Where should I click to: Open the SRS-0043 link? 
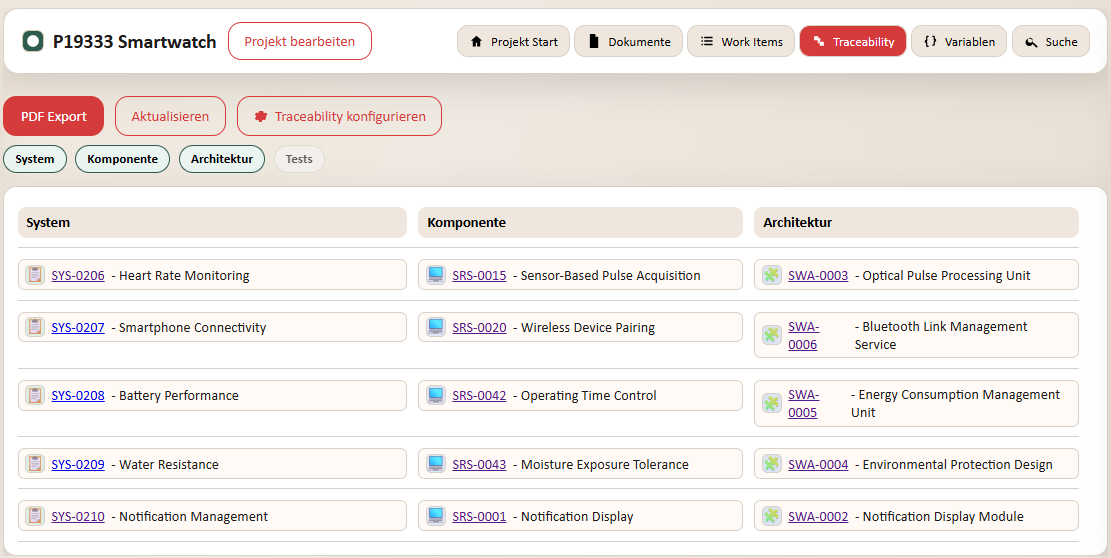coord(479,465)
